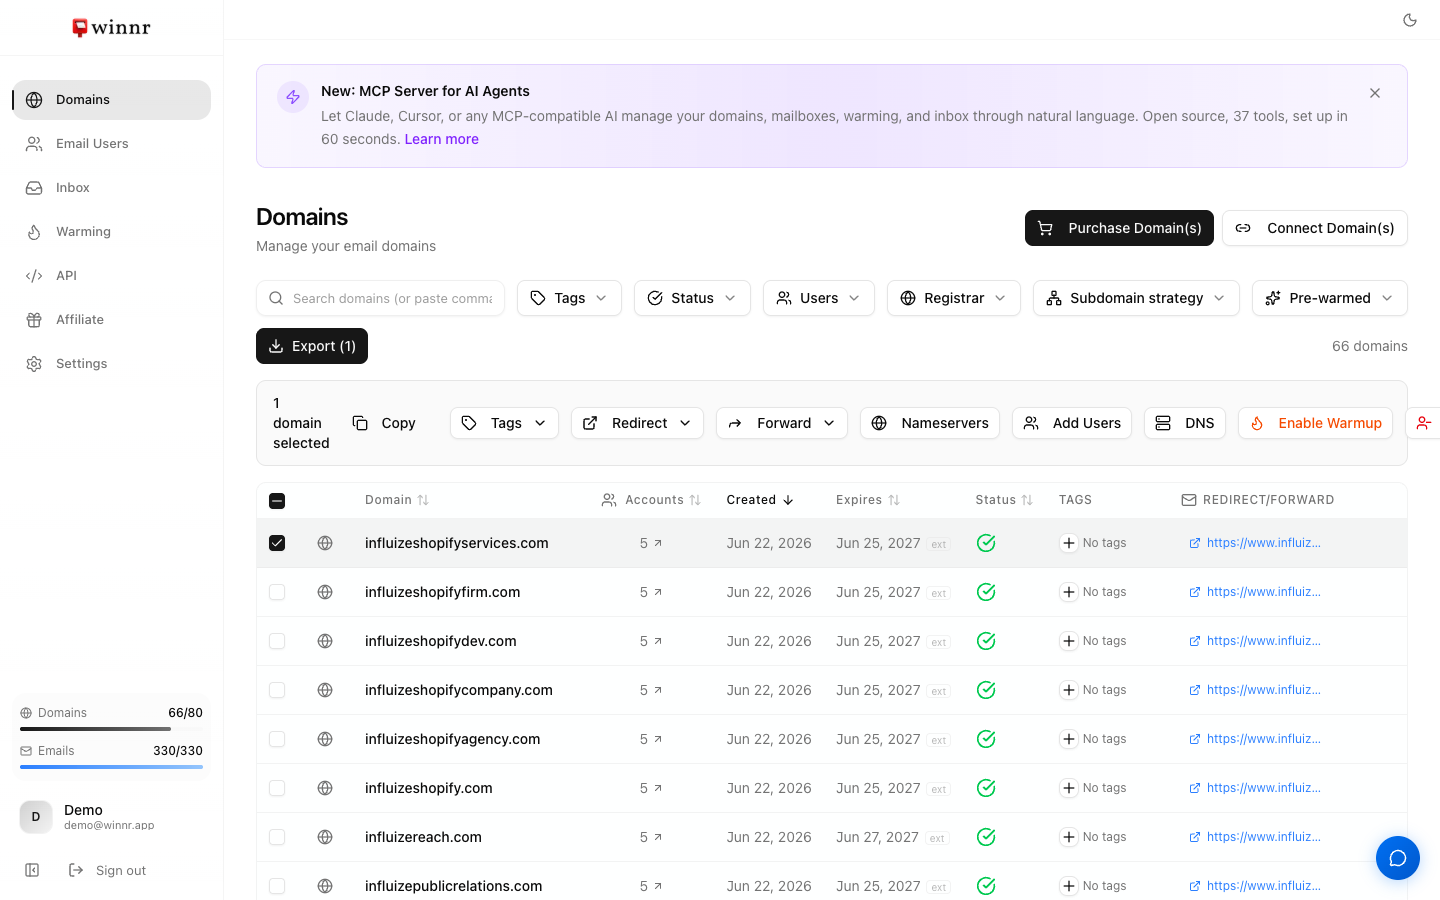Click the globe icon for influizeshopifyfirm.com
Screen dimensions: 1440x900
(x=325, y=592)
